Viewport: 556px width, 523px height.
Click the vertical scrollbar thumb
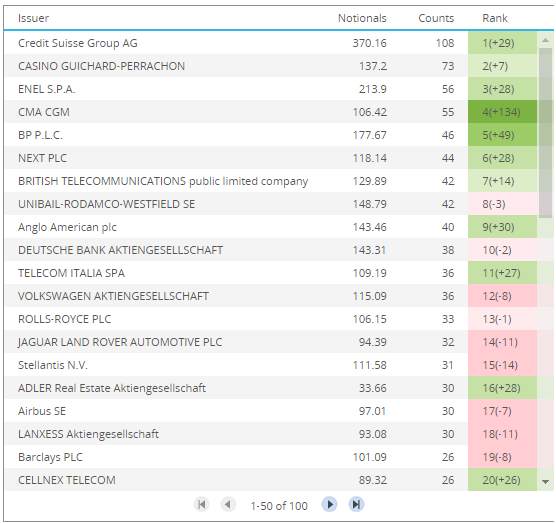tap(545, 133)
